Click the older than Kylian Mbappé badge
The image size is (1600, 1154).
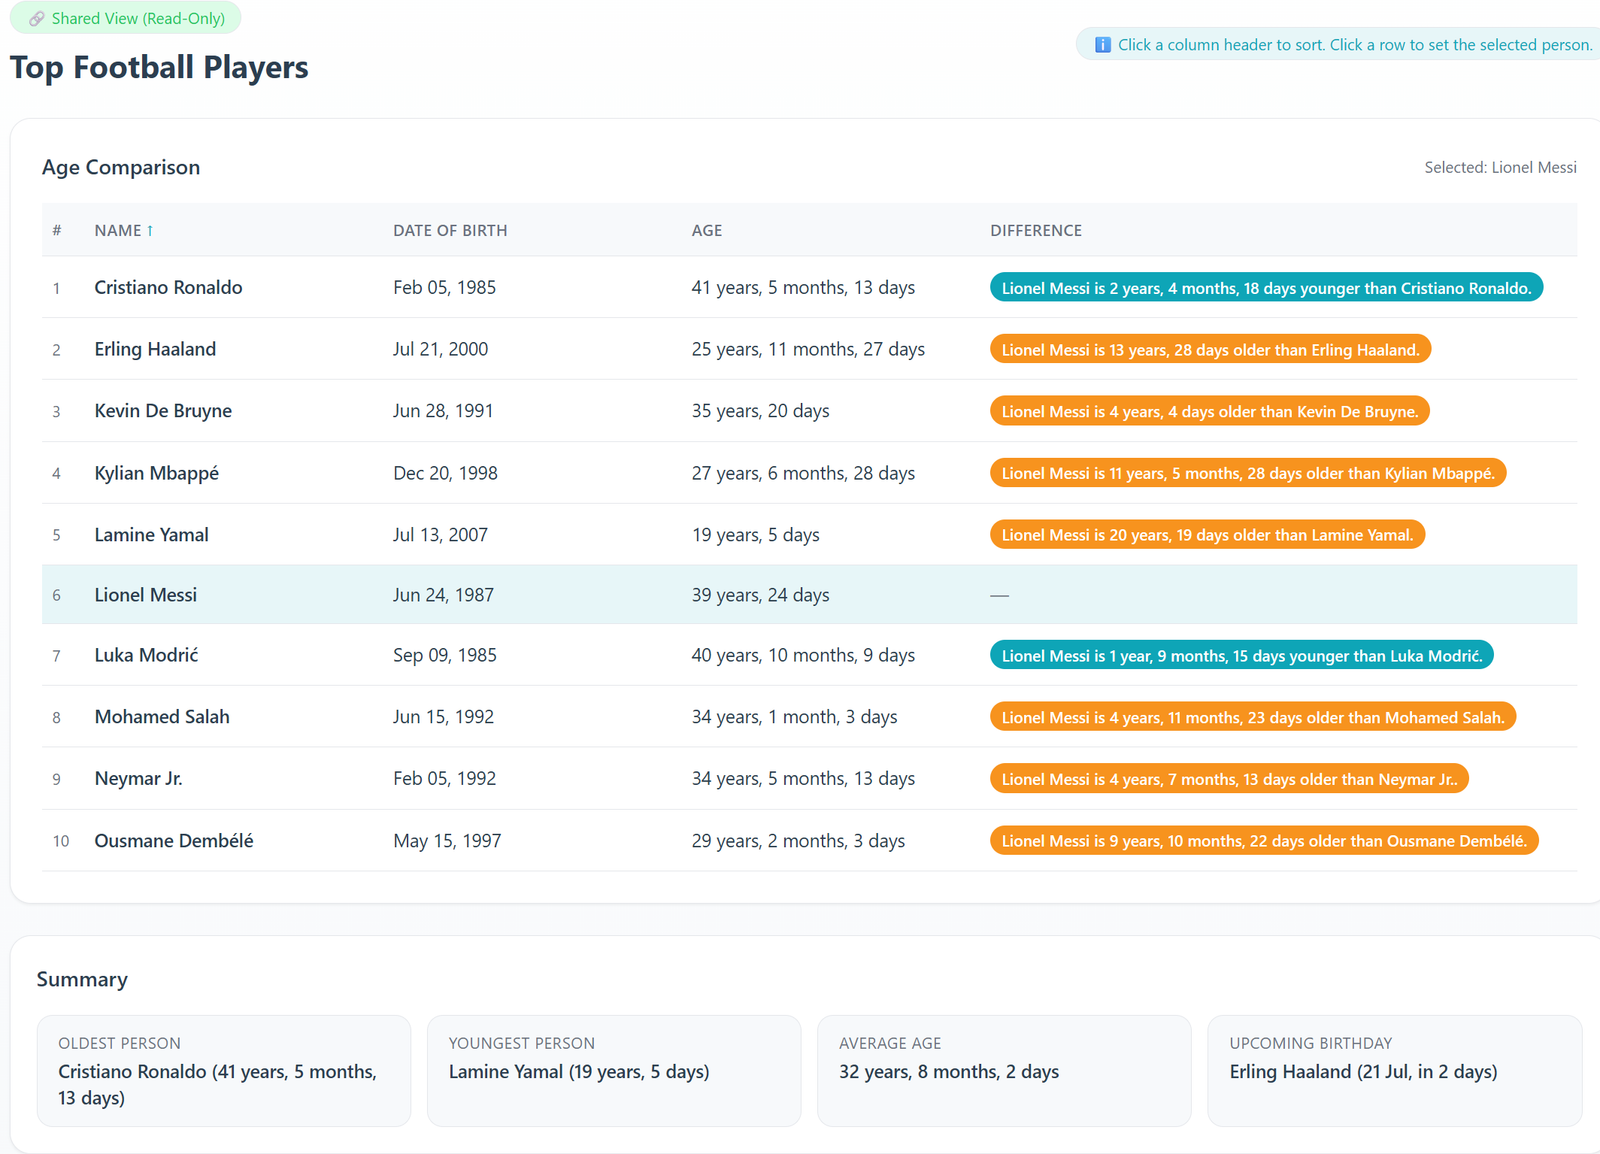tap(1248, 473)
